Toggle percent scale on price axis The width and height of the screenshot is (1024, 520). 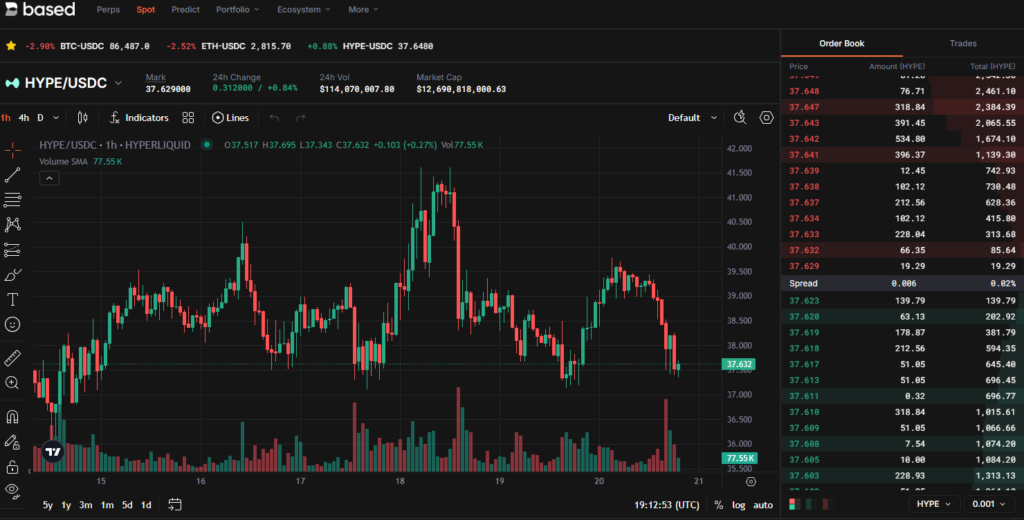(x=718, y=505)
